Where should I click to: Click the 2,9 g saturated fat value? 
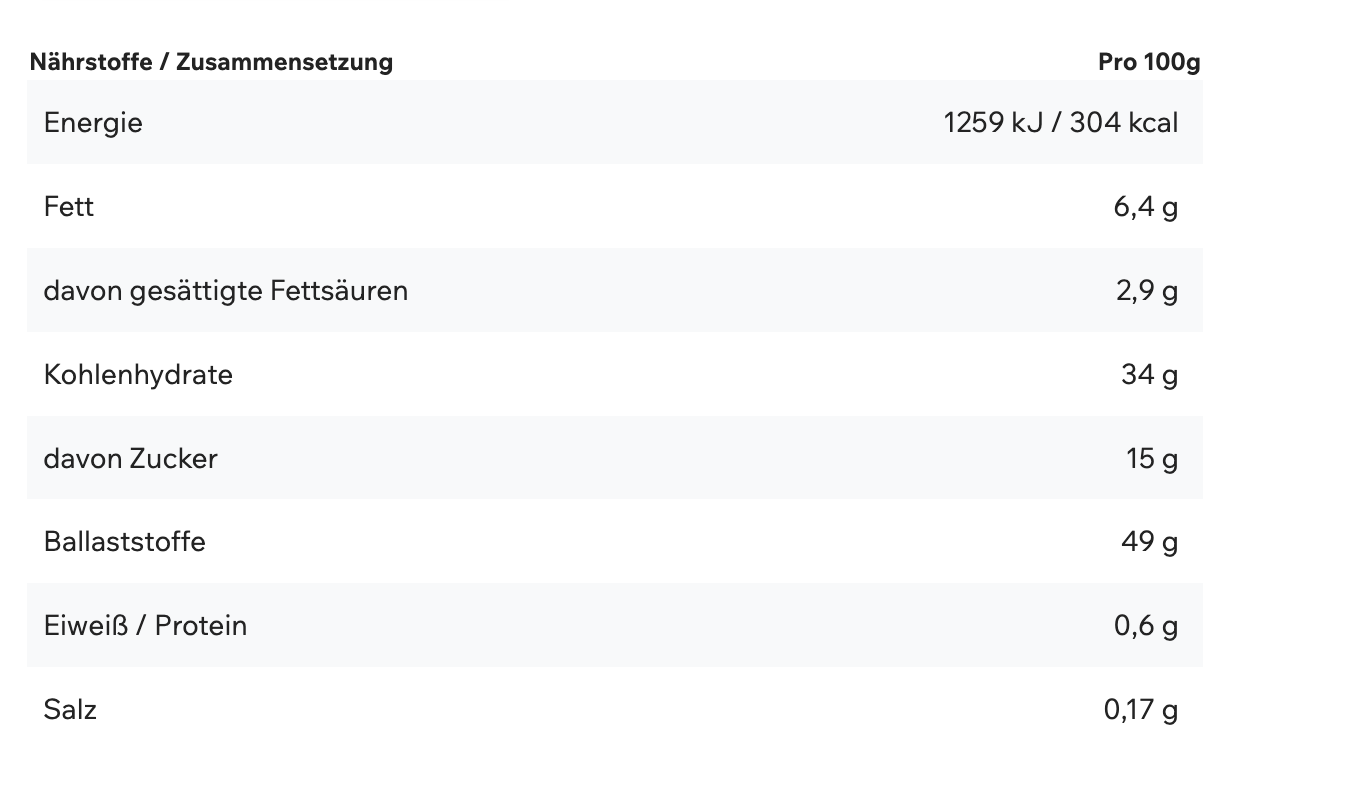pyautogui.click(x=1147, y=291)
